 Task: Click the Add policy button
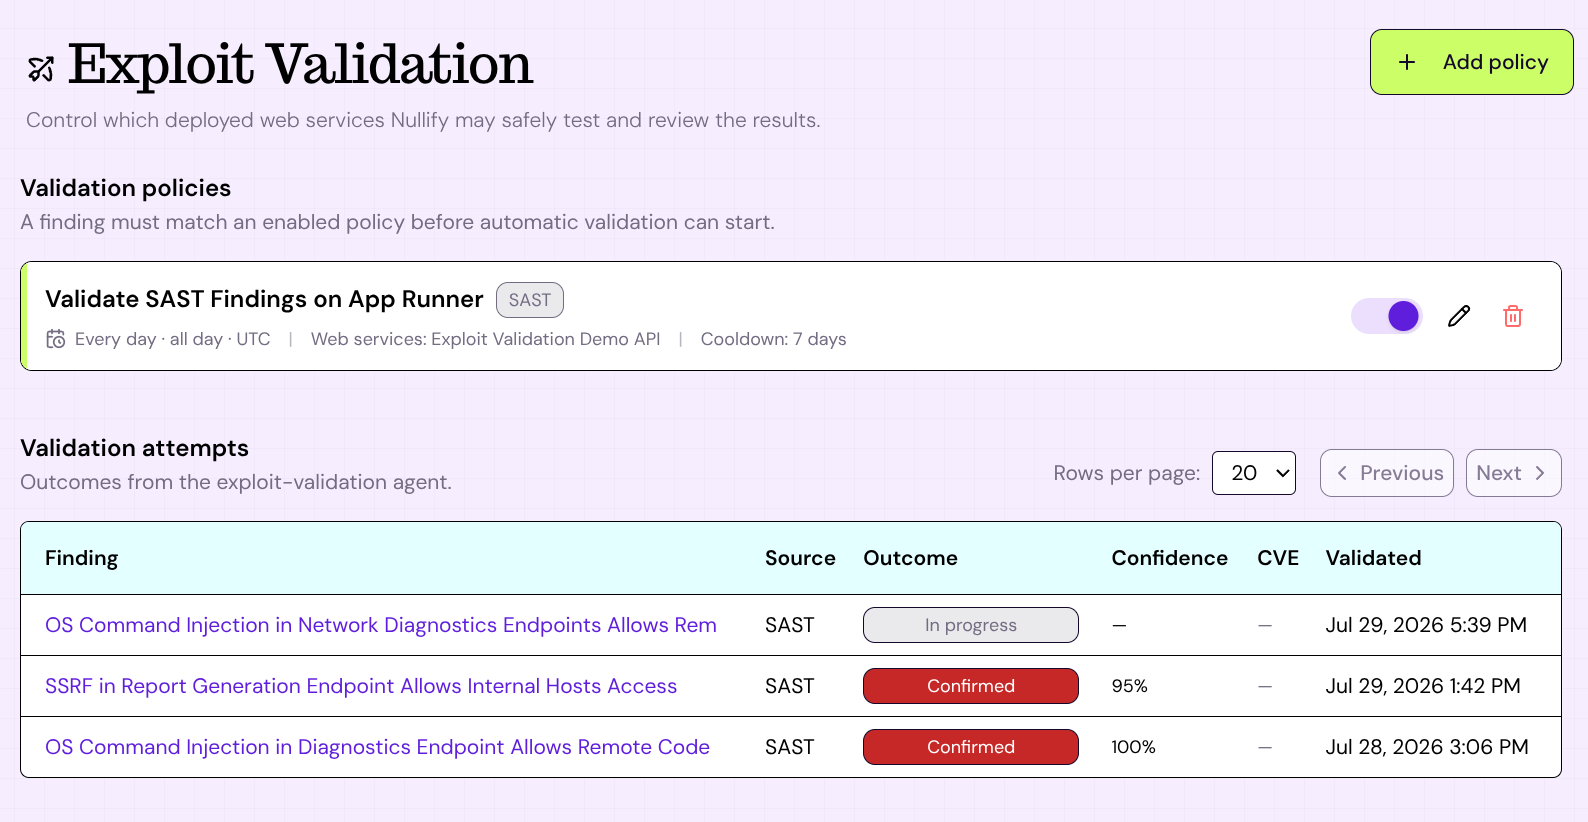(x=1472, y=62)
